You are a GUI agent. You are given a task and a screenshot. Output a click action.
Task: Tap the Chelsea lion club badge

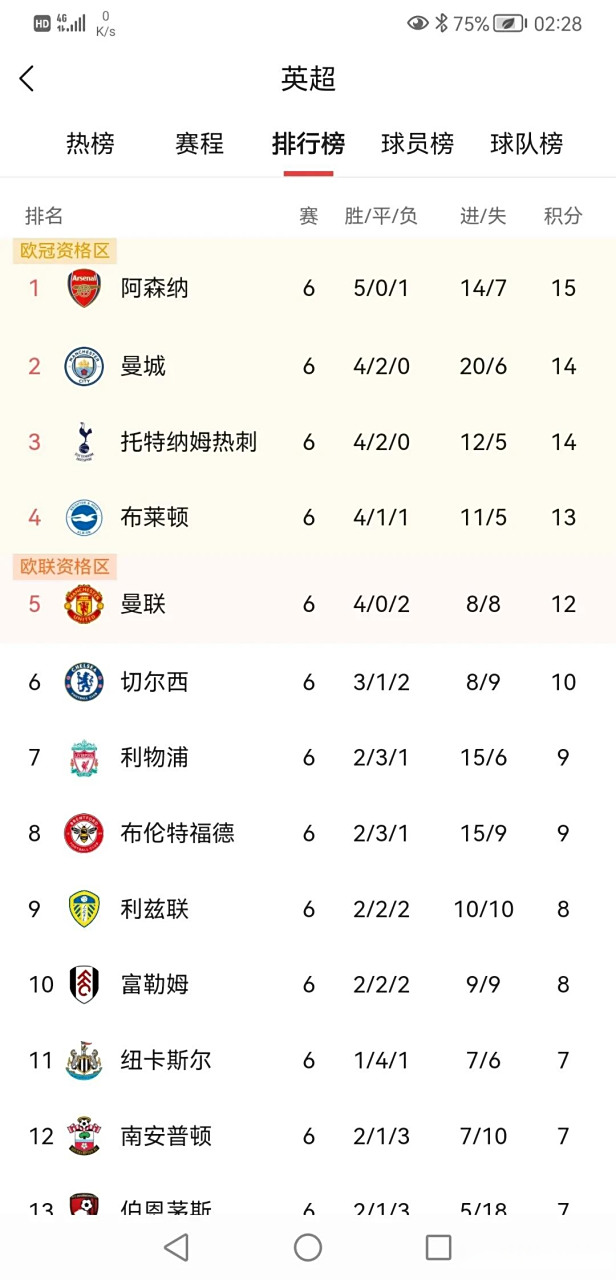click(85, 681)
